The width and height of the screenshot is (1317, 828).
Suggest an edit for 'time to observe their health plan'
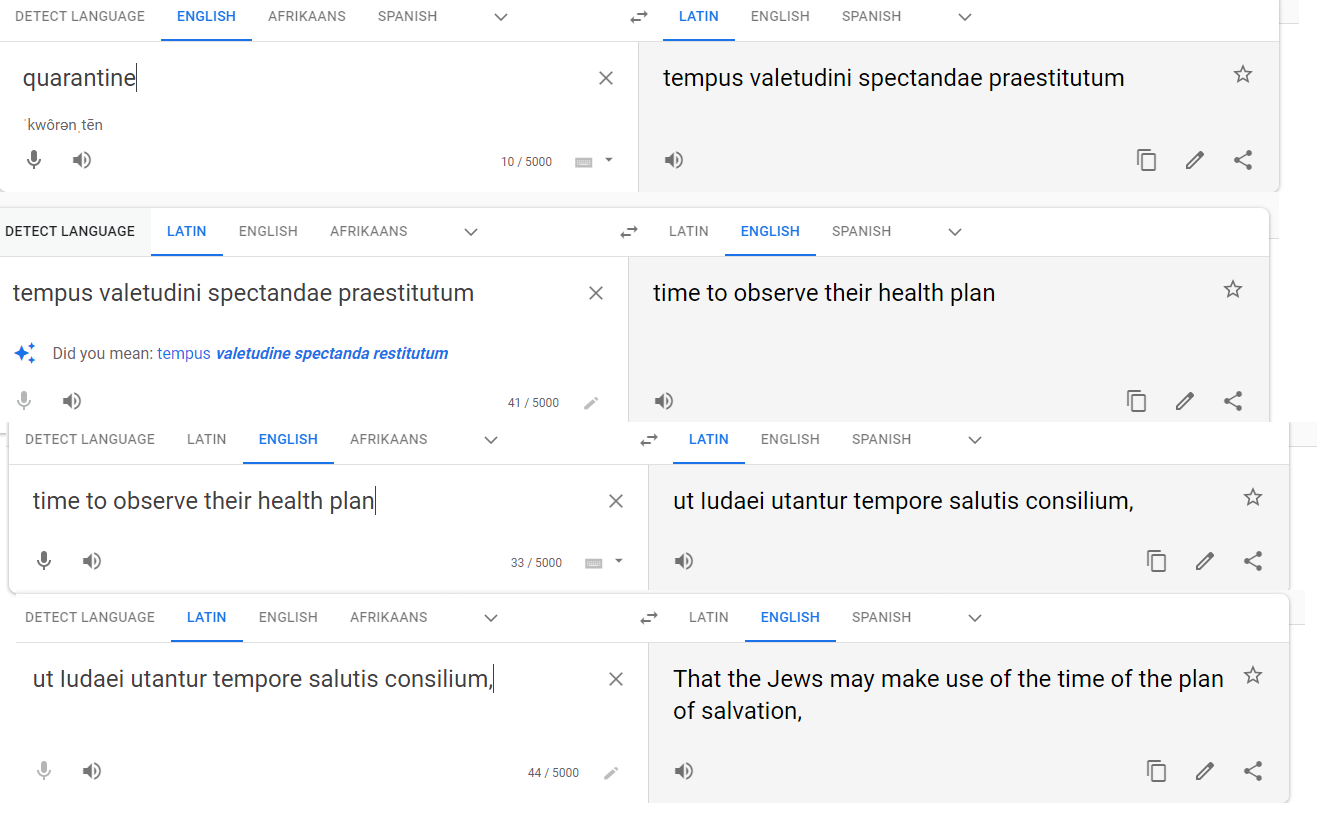point(1185,401)
